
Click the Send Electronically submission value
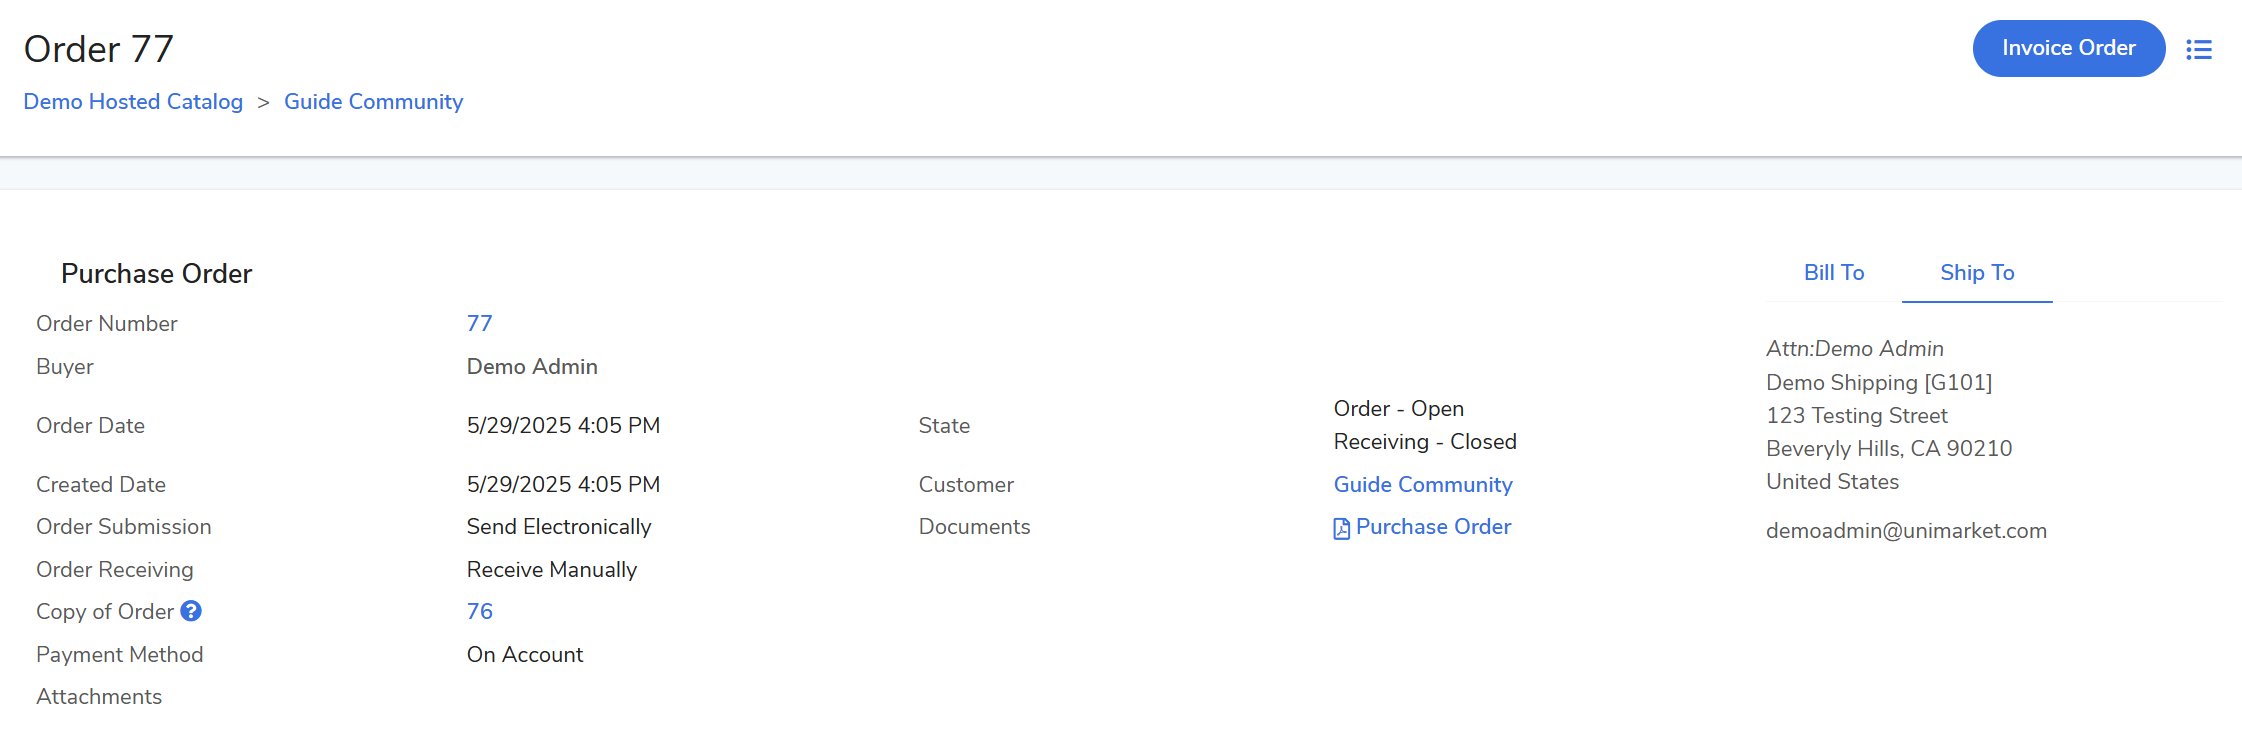(x=558, y=527)
